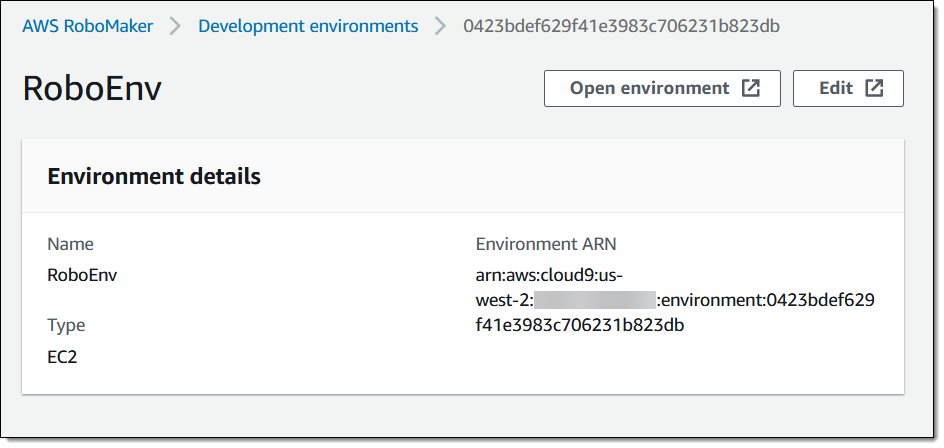Screen dimensions: 944x448
Task: Click external-link icon on Edit button
Action: (874, 88)
